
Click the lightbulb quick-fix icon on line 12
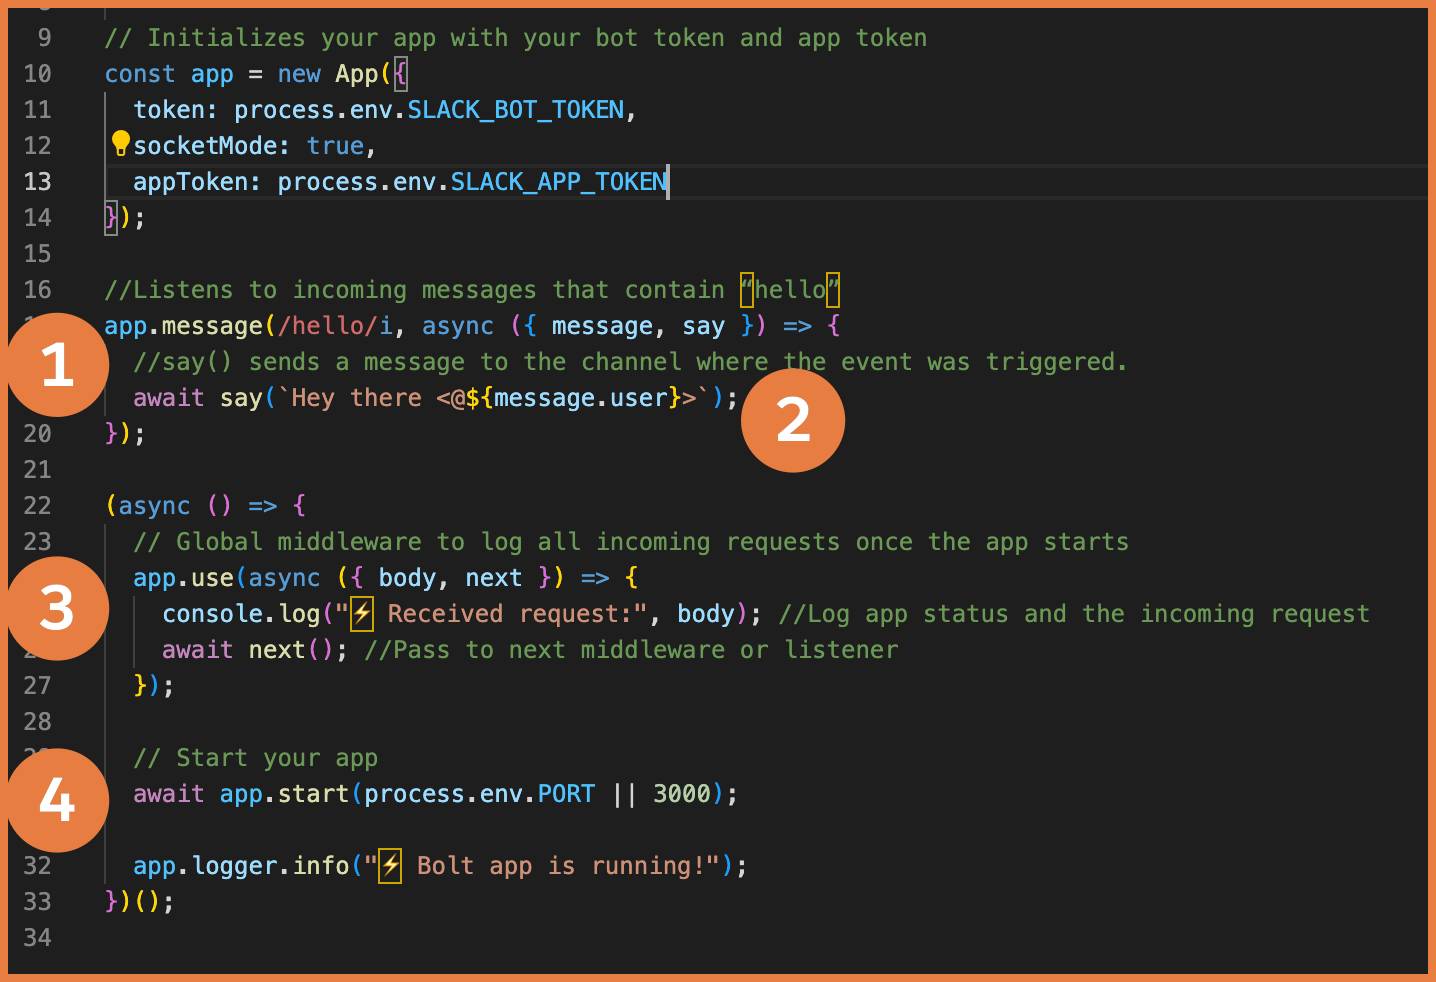[x=120, y=144]
